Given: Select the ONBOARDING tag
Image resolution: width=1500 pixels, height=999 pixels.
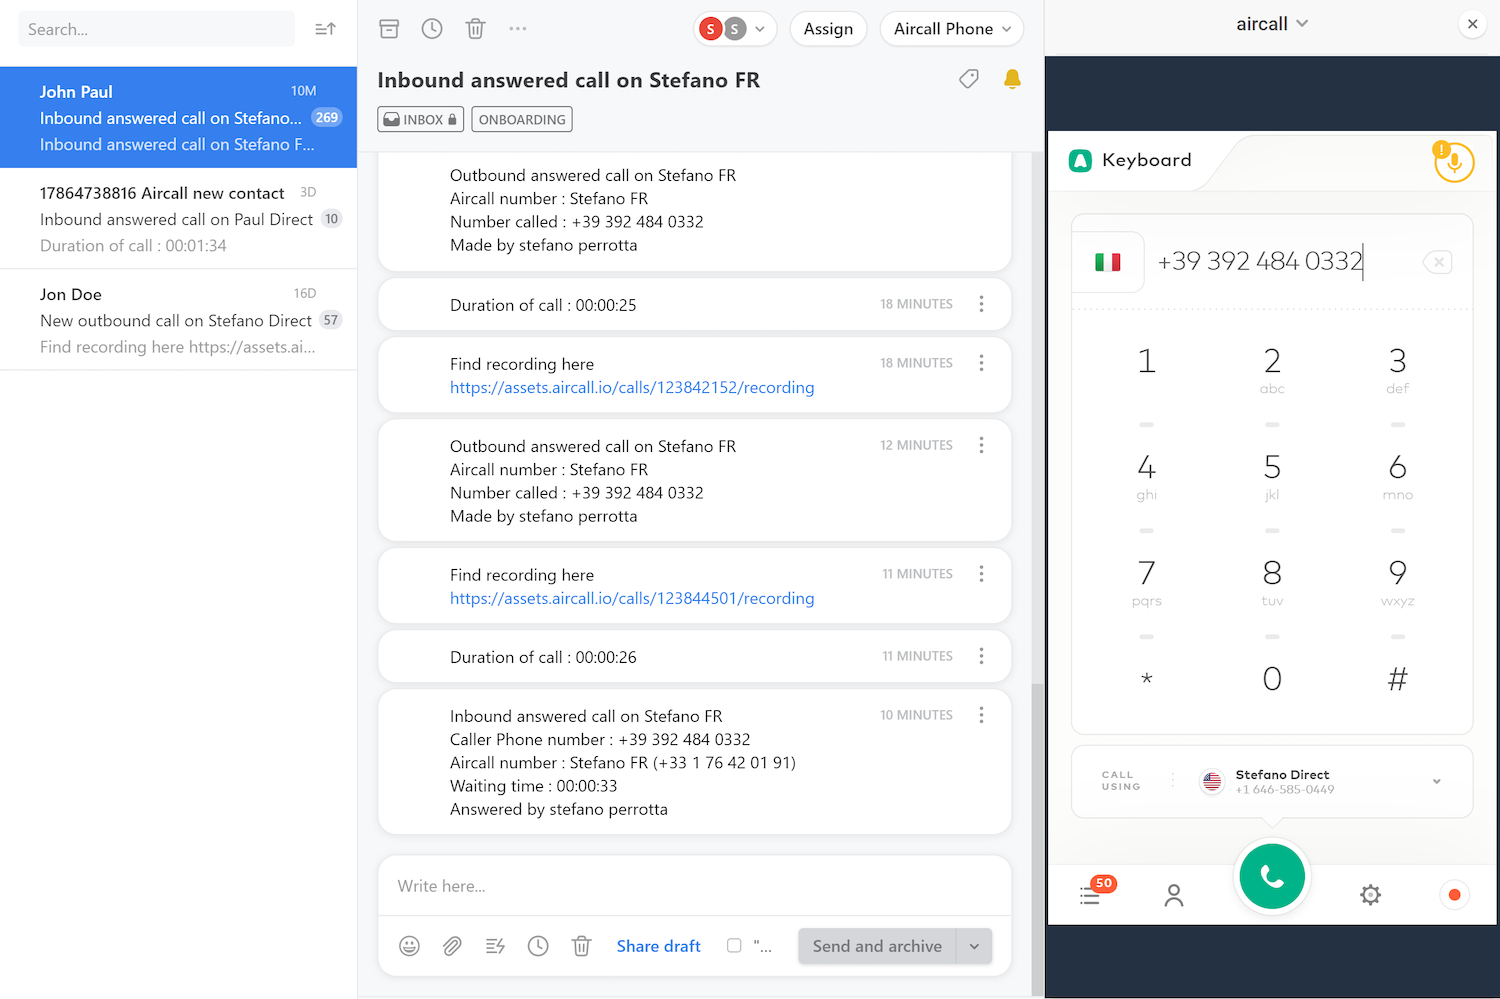Looking at the screenshot, I should (x=522, y=119).
